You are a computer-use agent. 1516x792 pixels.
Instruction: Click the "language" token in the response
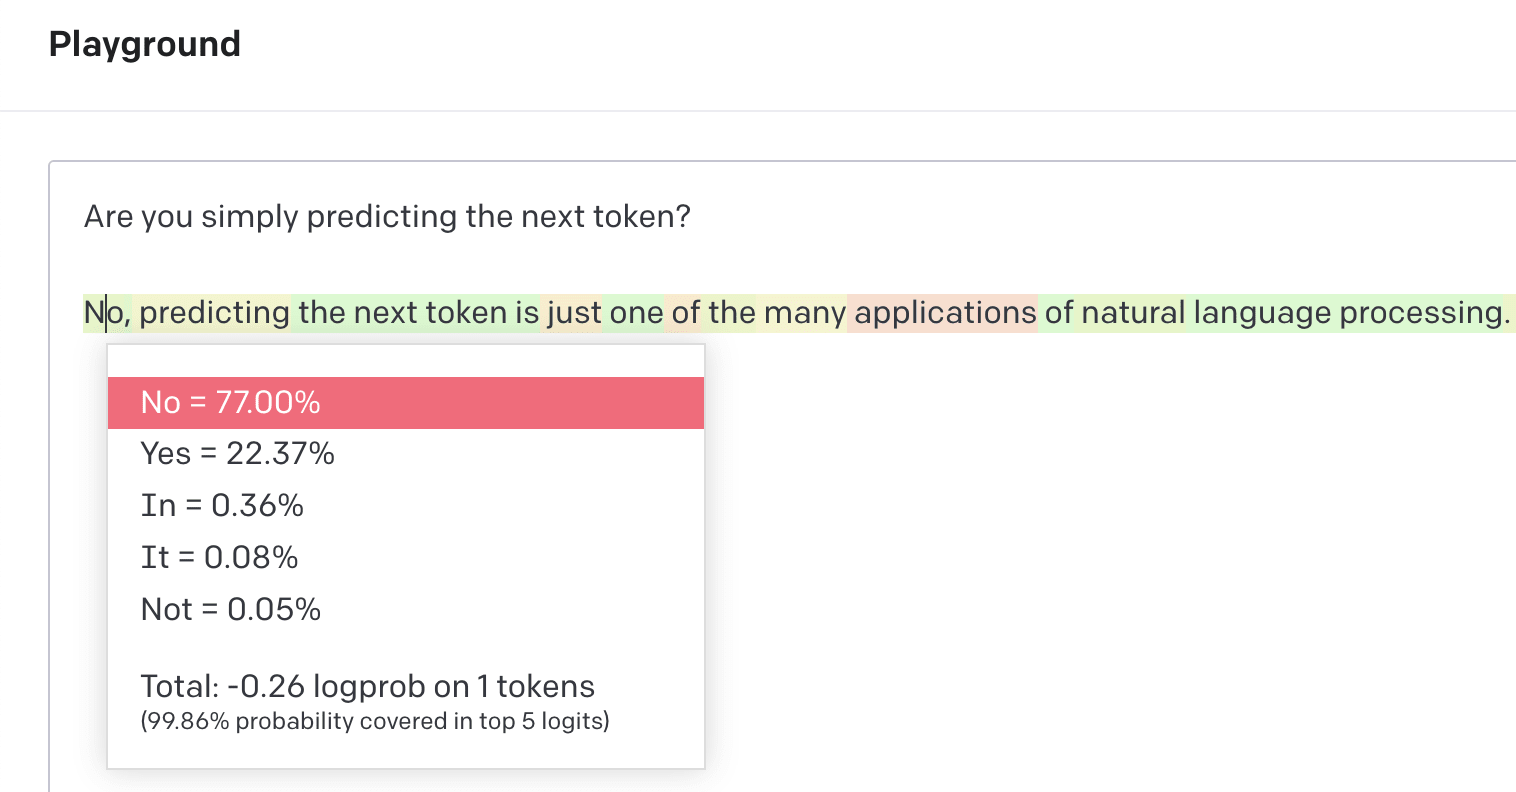1261,313
